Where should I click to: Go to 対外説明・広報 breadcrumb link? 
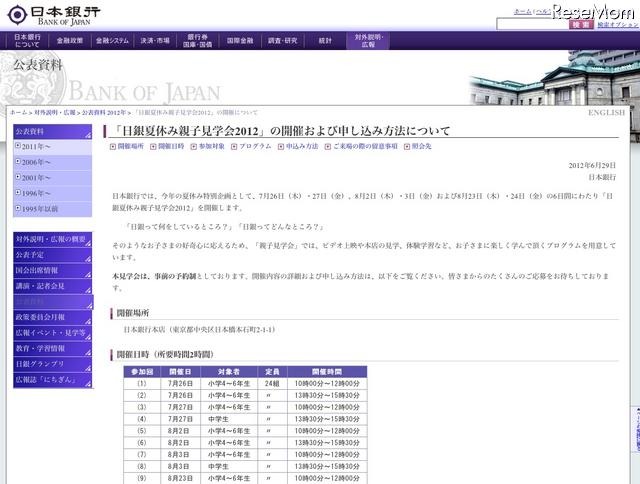click(x=55, y=112)
